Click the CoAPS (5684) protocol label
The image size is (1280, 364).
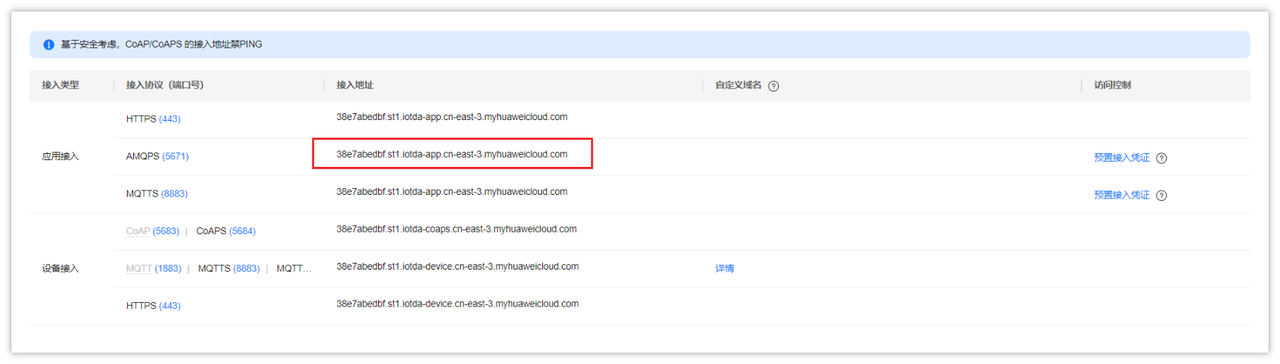(226, 231)
